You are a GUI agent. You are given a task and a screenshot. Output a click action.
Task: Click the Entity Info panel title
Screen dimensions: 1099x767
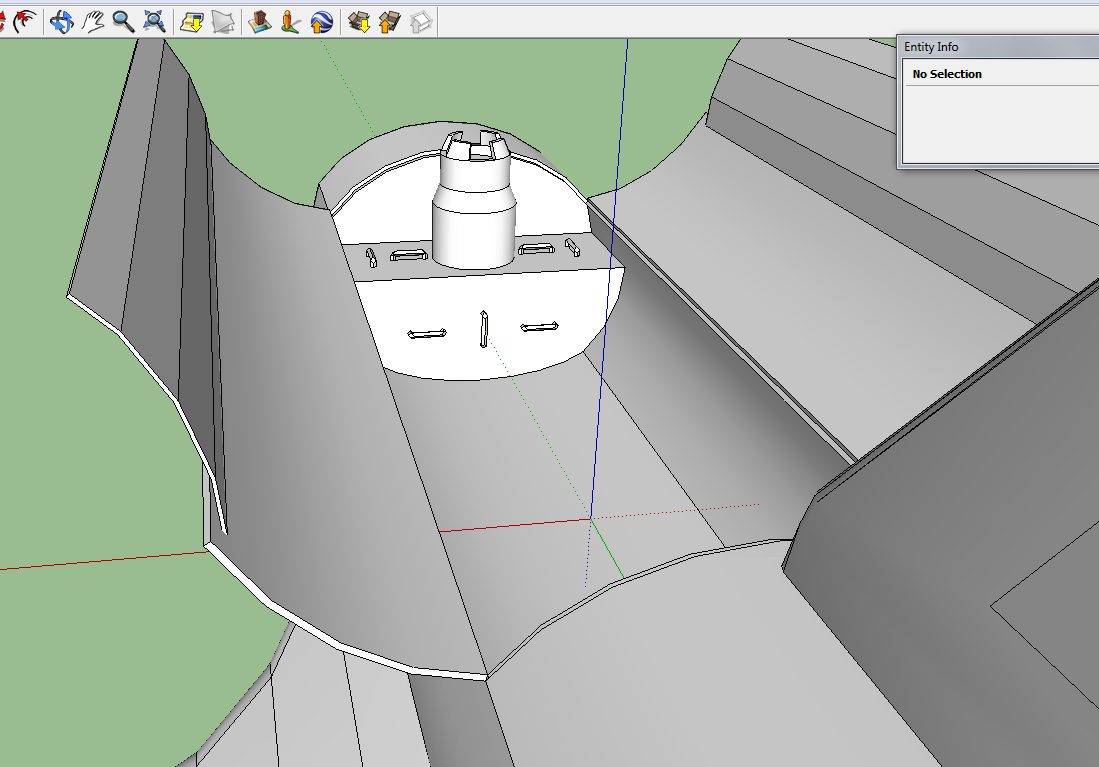pyautogui.click(x=931, y=47)
